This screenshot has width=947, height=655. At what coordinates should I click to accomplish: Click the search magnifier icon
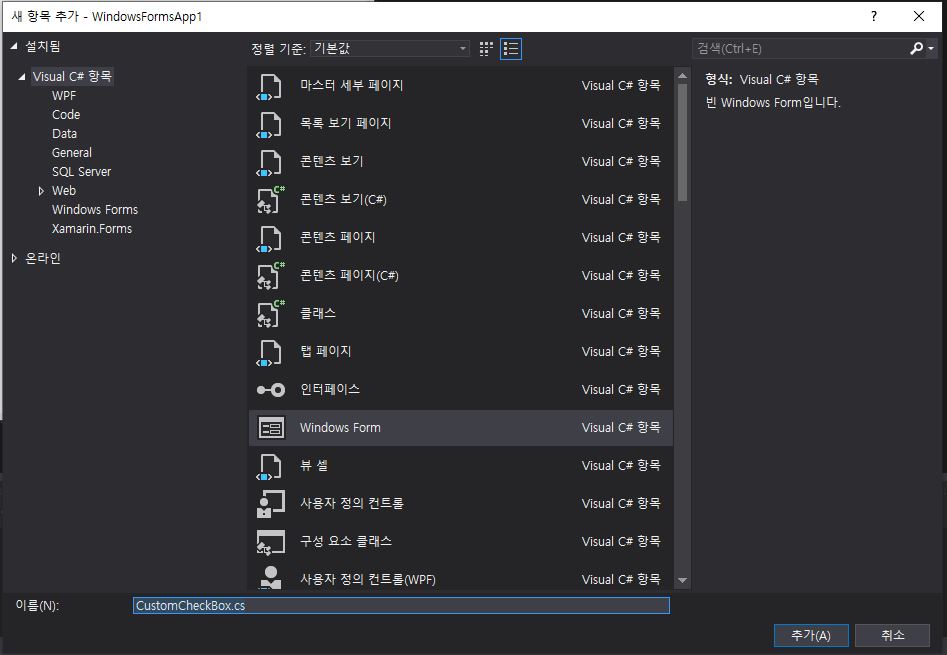coord(917,48)
